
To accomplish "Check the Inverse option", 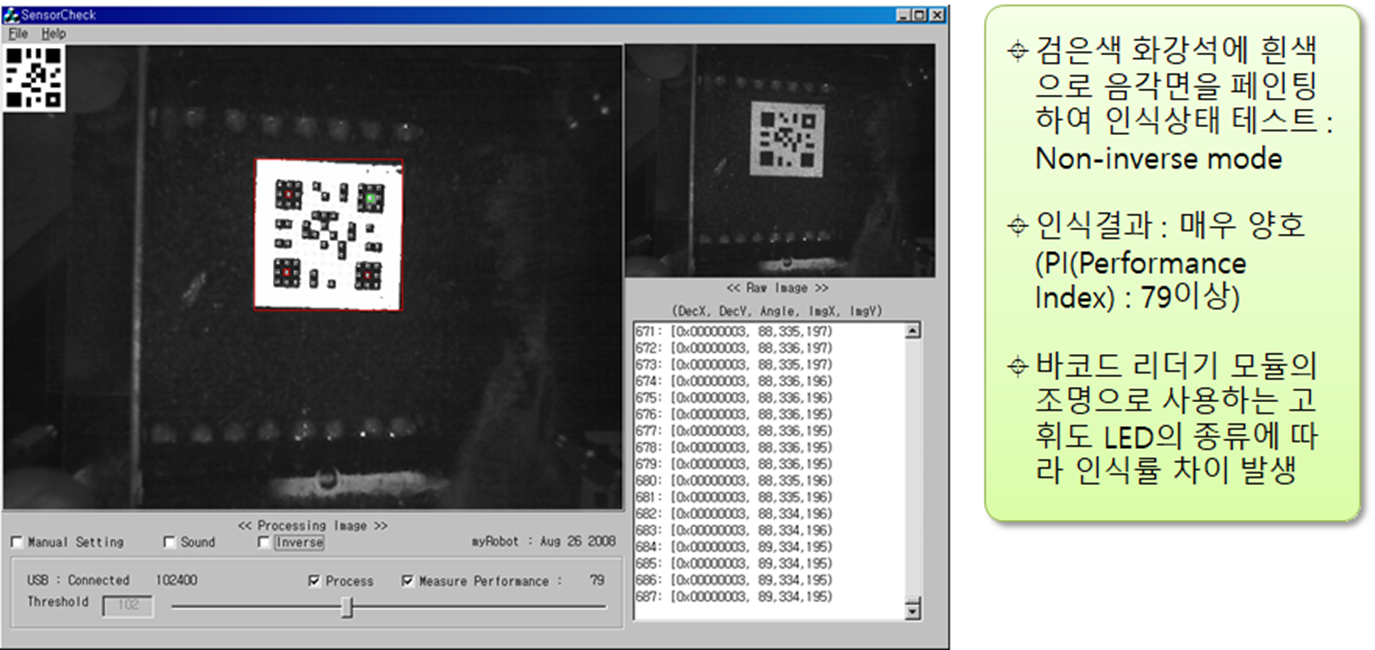I will click(264, 542).
